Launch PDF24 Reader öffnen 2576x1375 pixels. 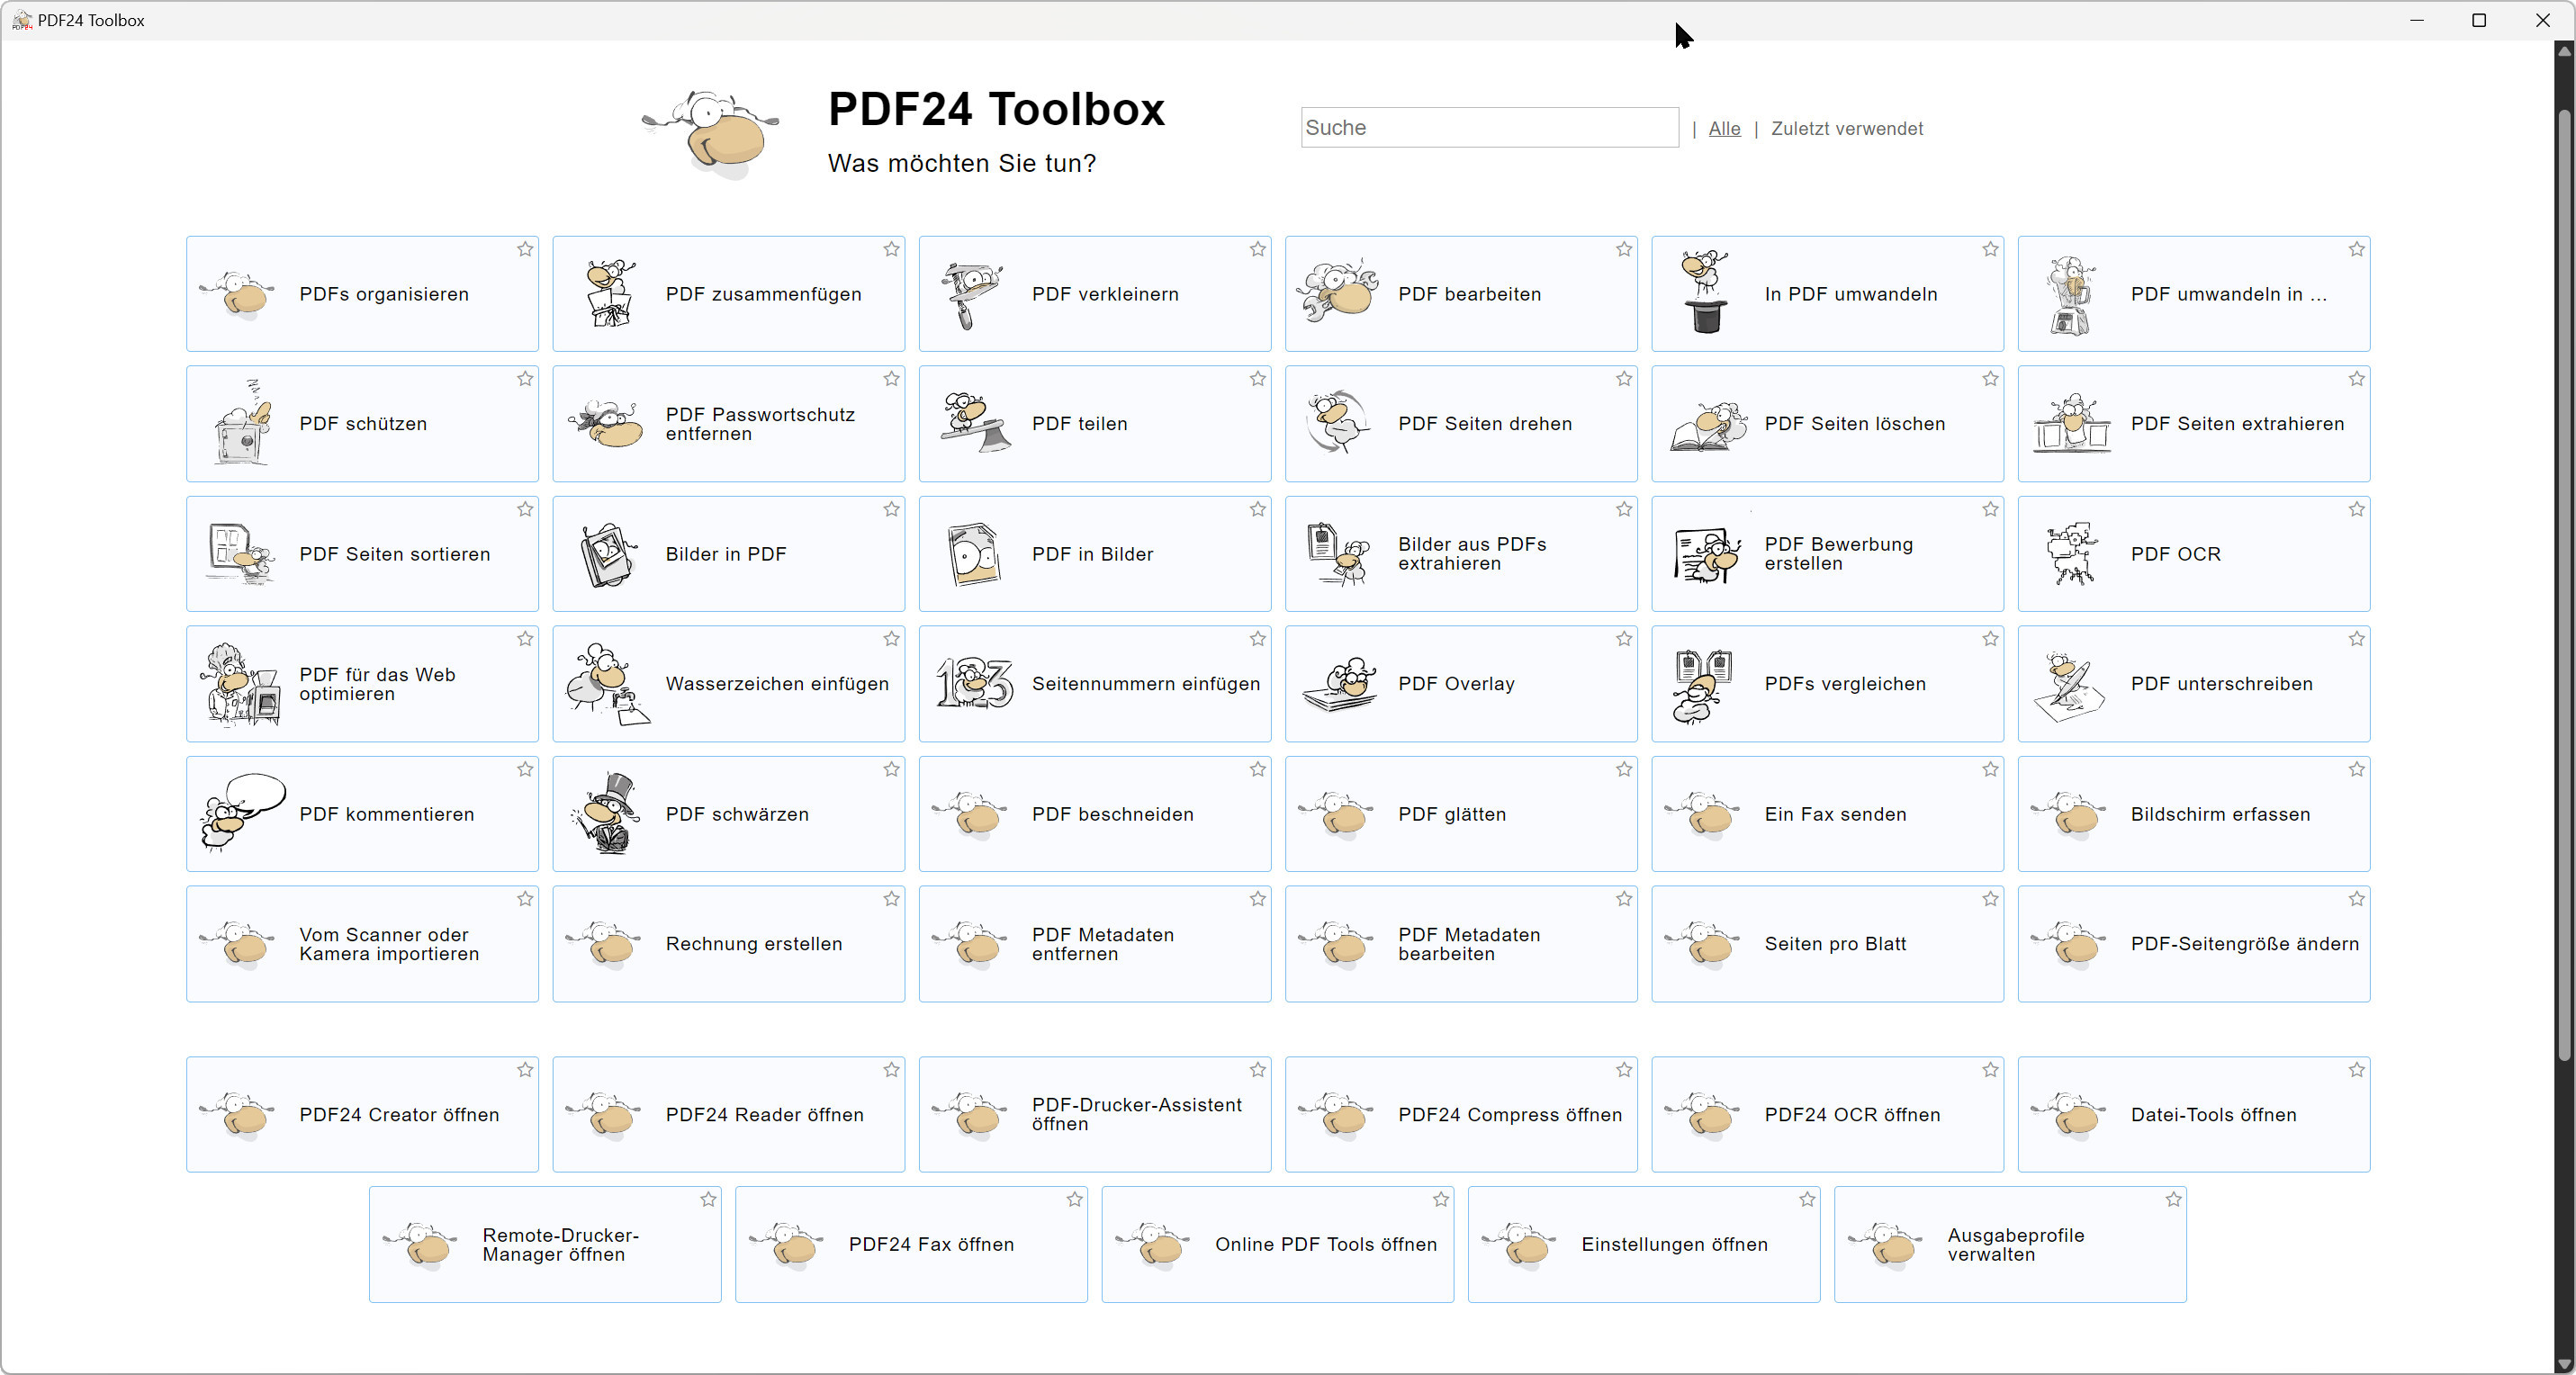728,1114
